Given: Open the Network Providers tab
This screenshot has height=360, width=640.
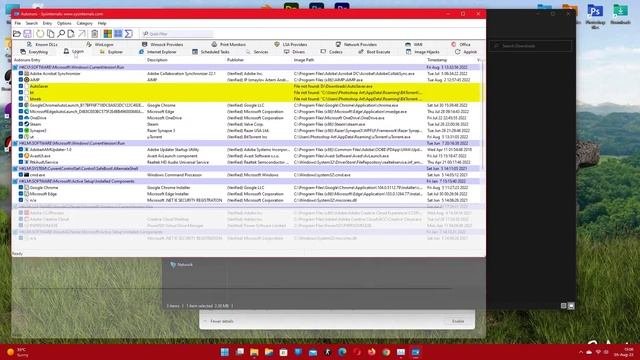Looking at the screenshot, I should coord(356,44).
